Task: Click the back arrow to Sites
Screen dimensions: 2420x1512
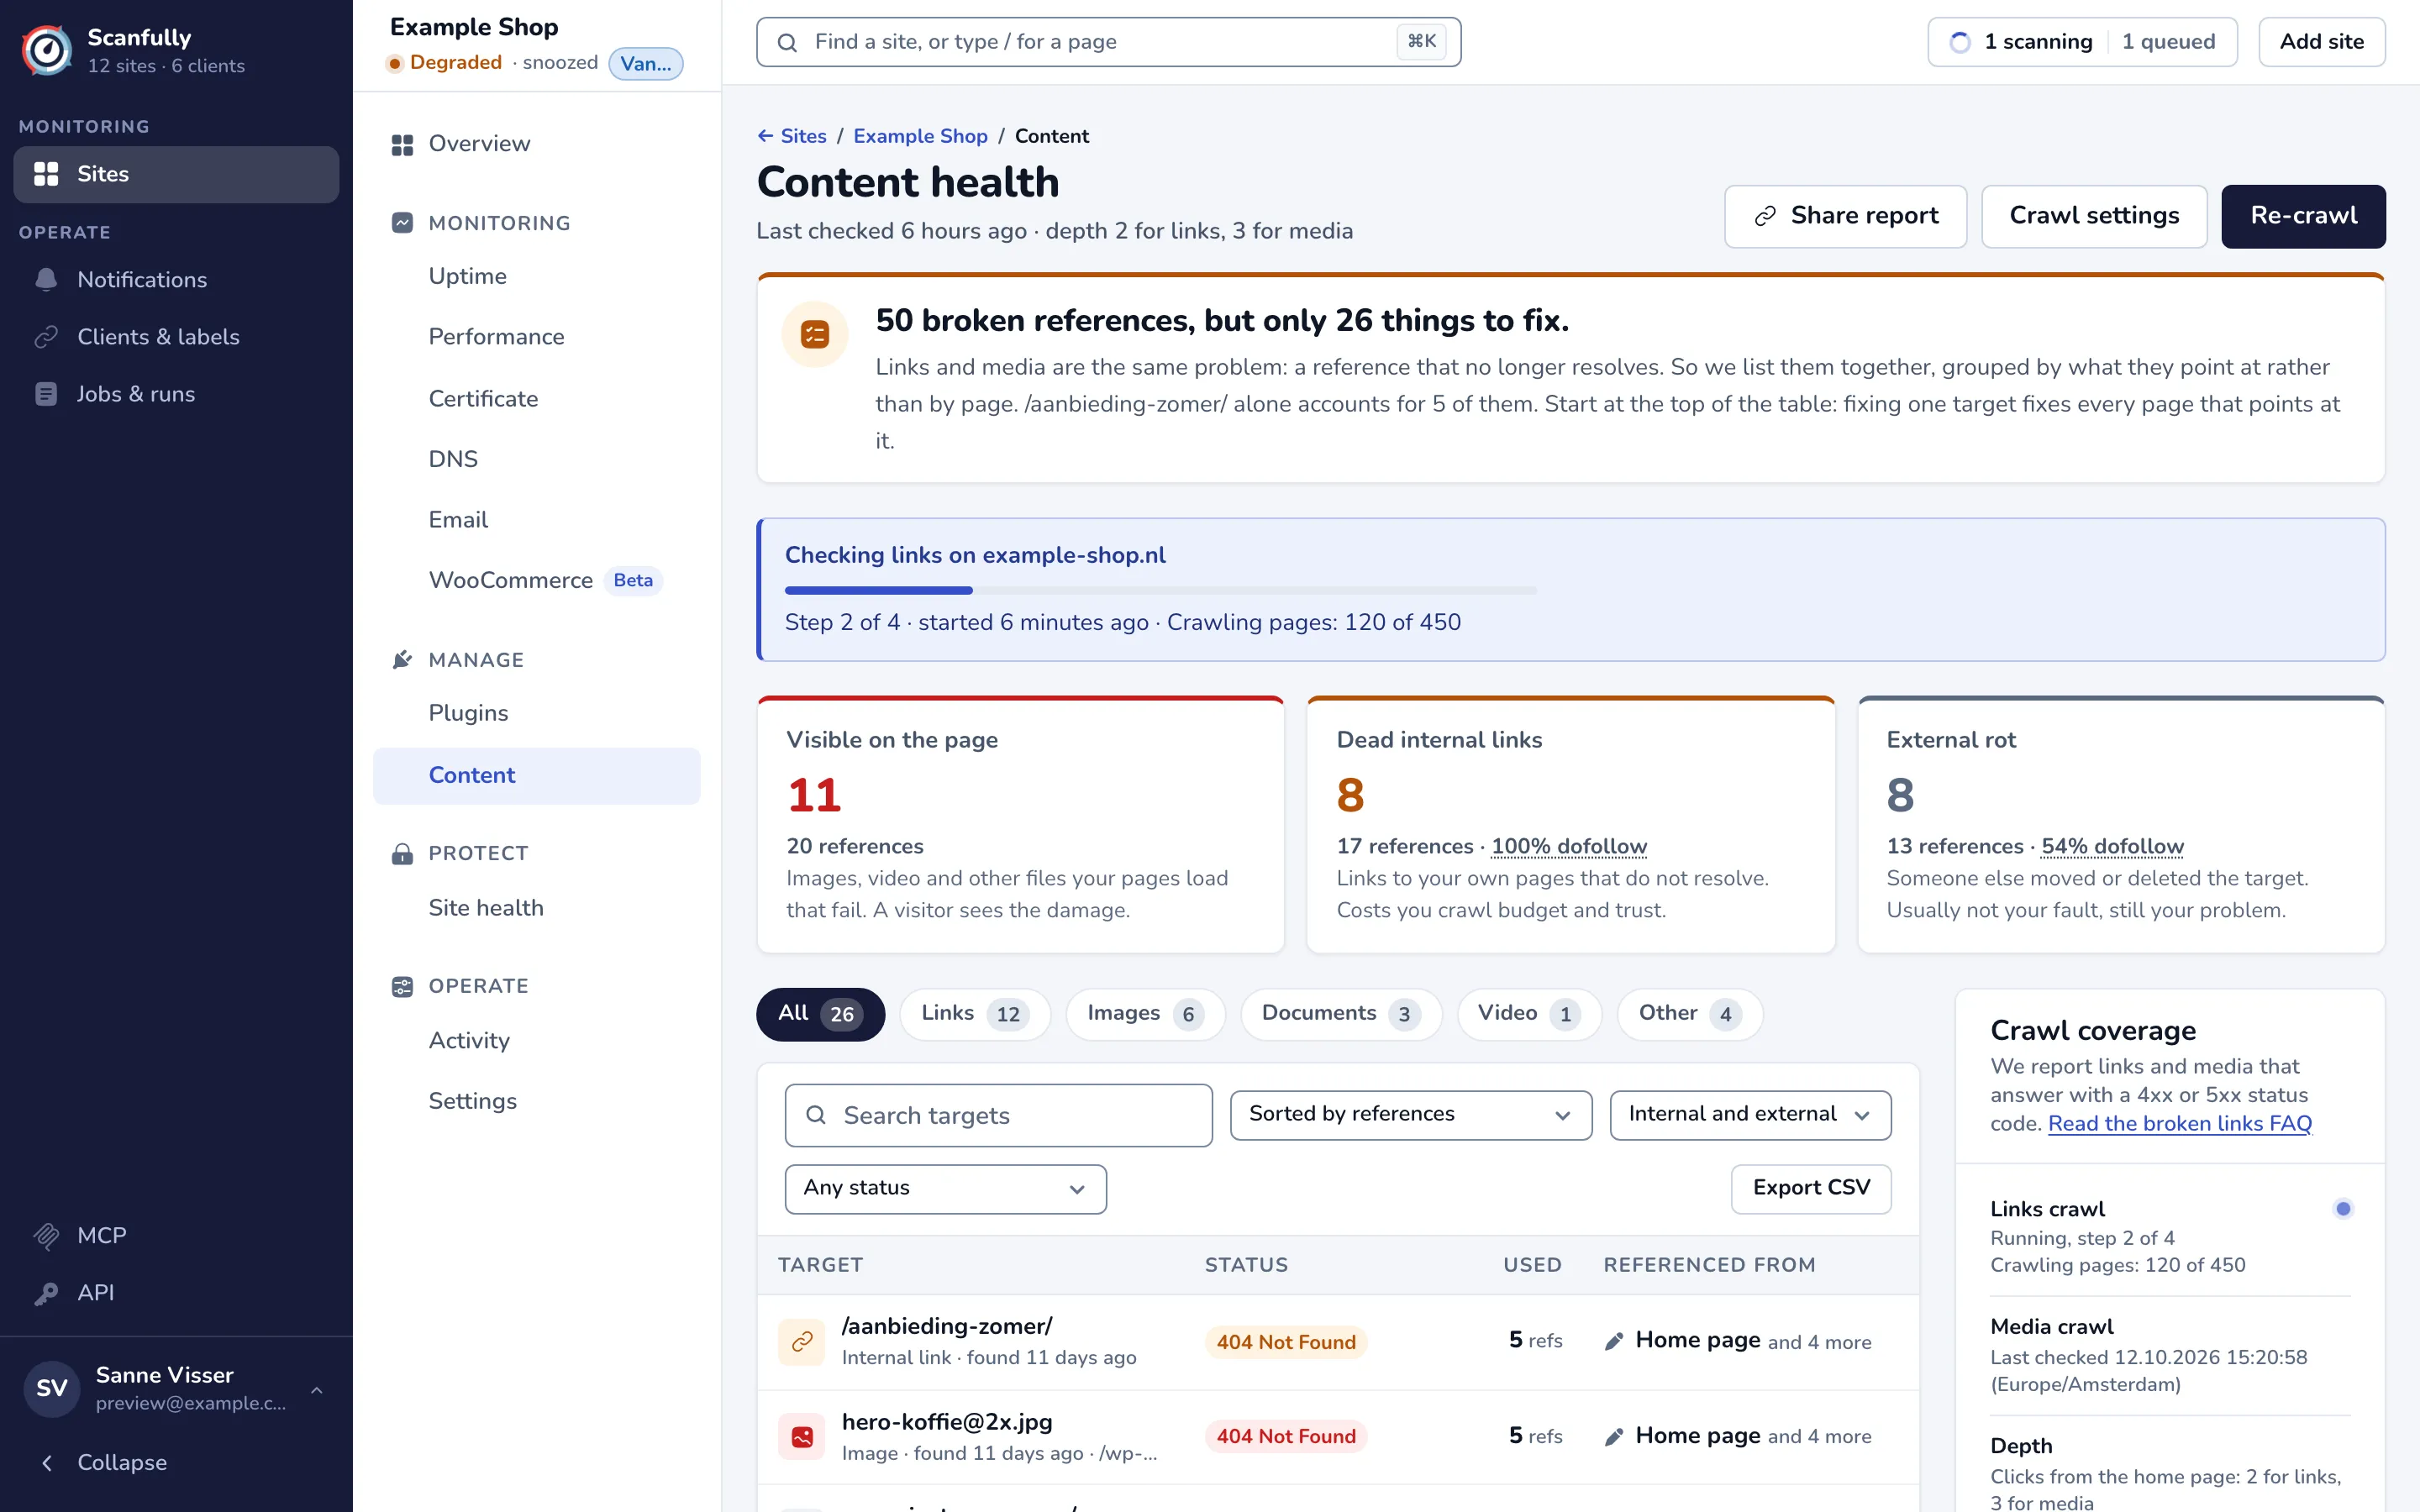Action: (x=765, y=136)
